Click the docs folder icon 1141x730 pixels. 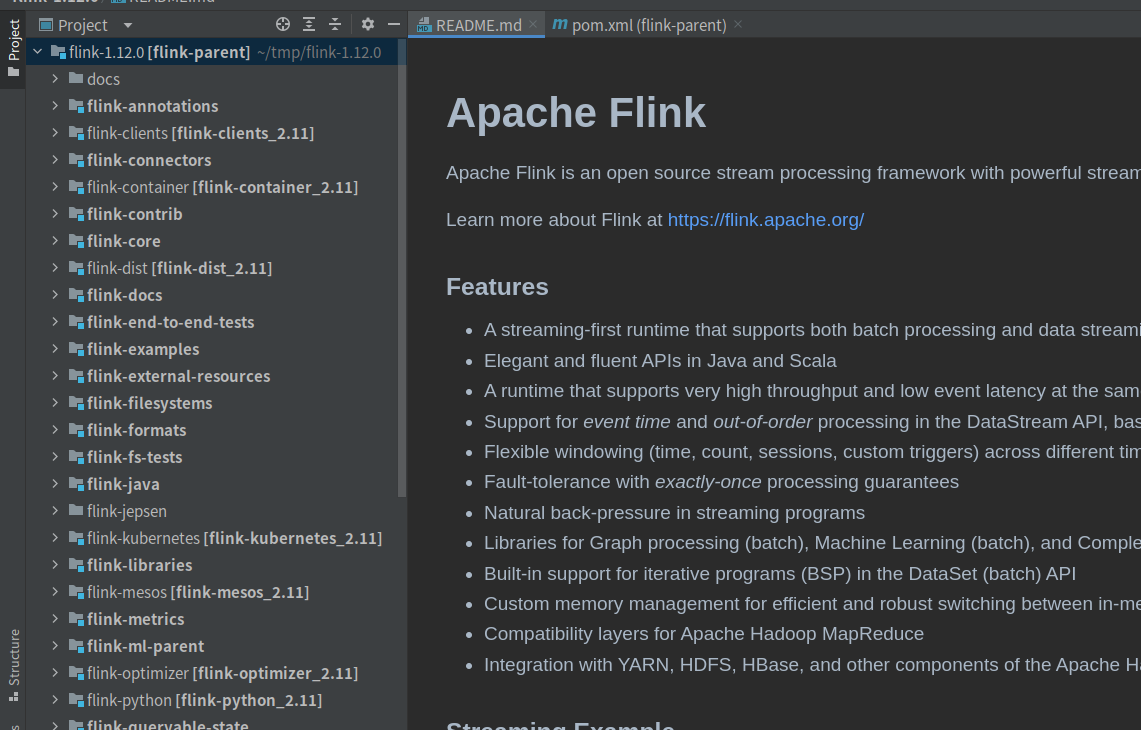pyautogui.click(x=76, y=79)
